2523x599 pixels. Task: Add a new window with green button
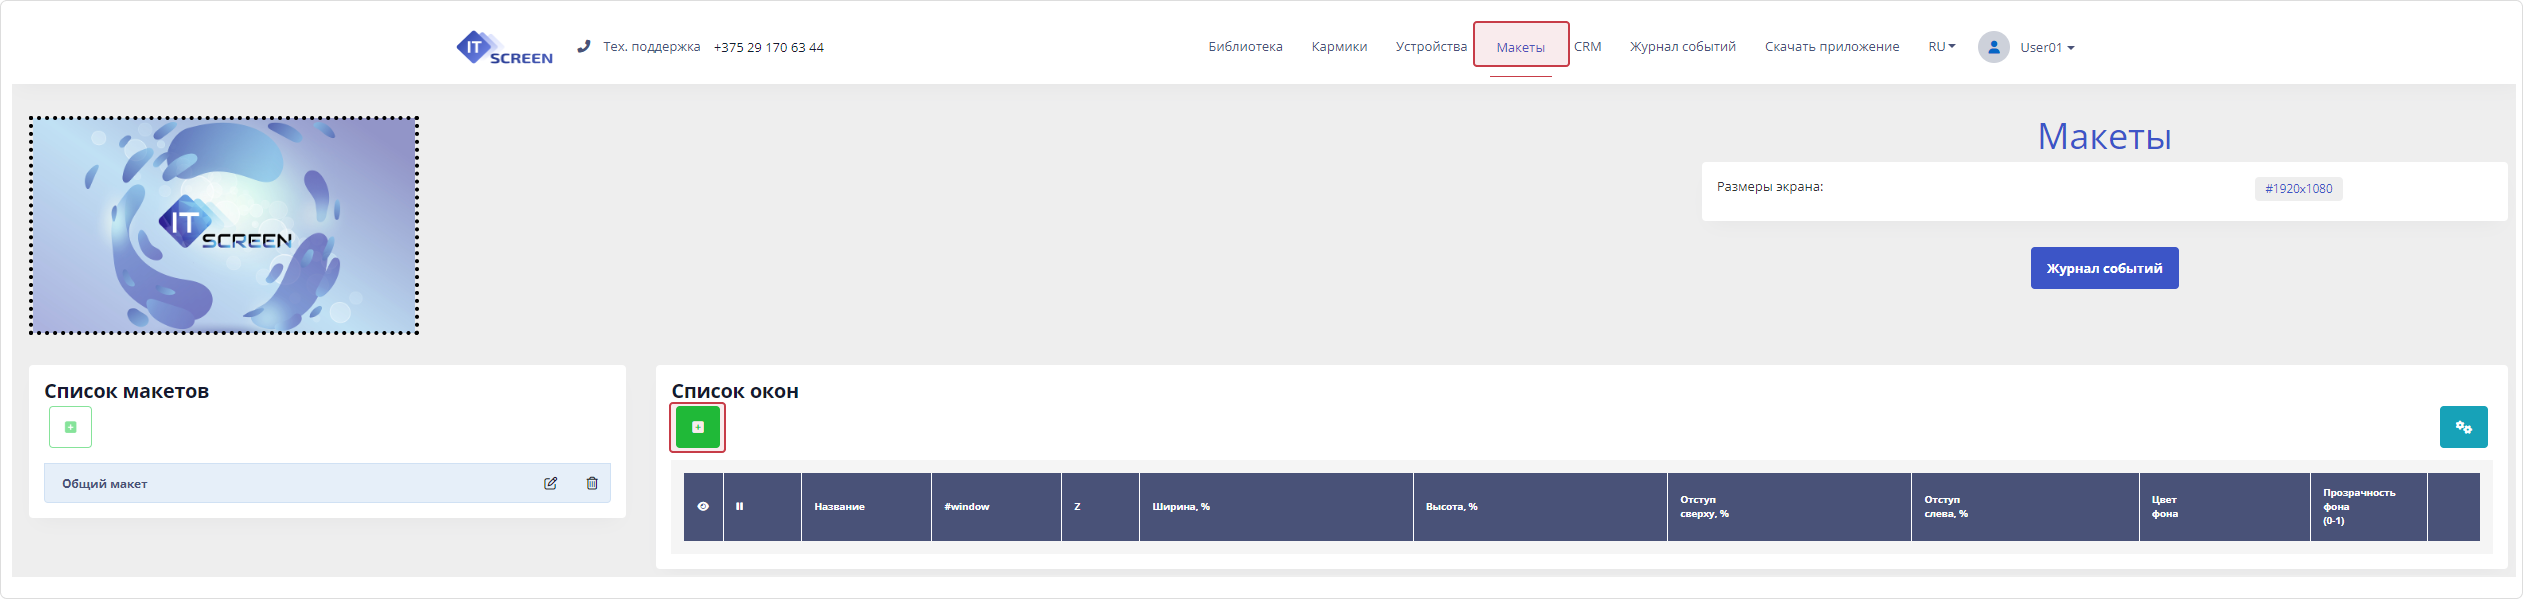pos(697,427)
